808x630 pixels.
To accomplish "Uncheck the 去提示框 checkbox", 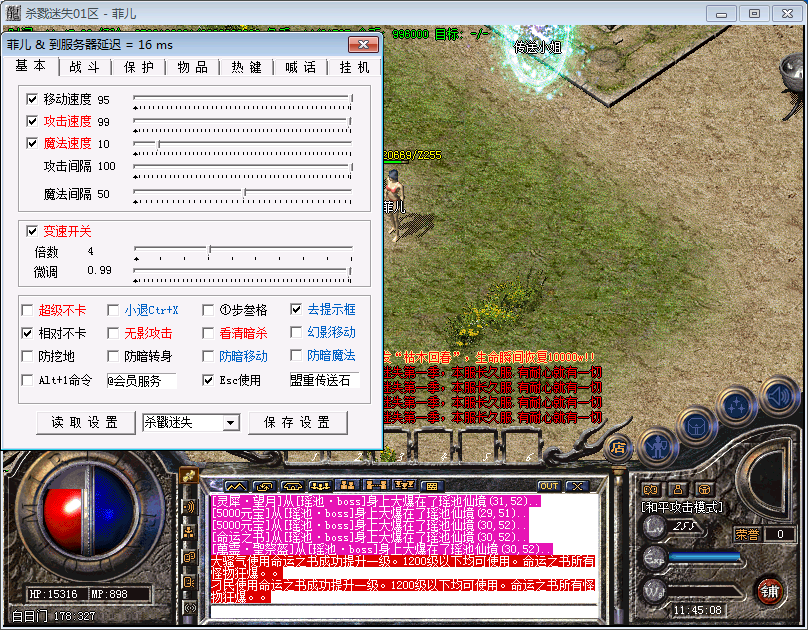I will 296,309.
